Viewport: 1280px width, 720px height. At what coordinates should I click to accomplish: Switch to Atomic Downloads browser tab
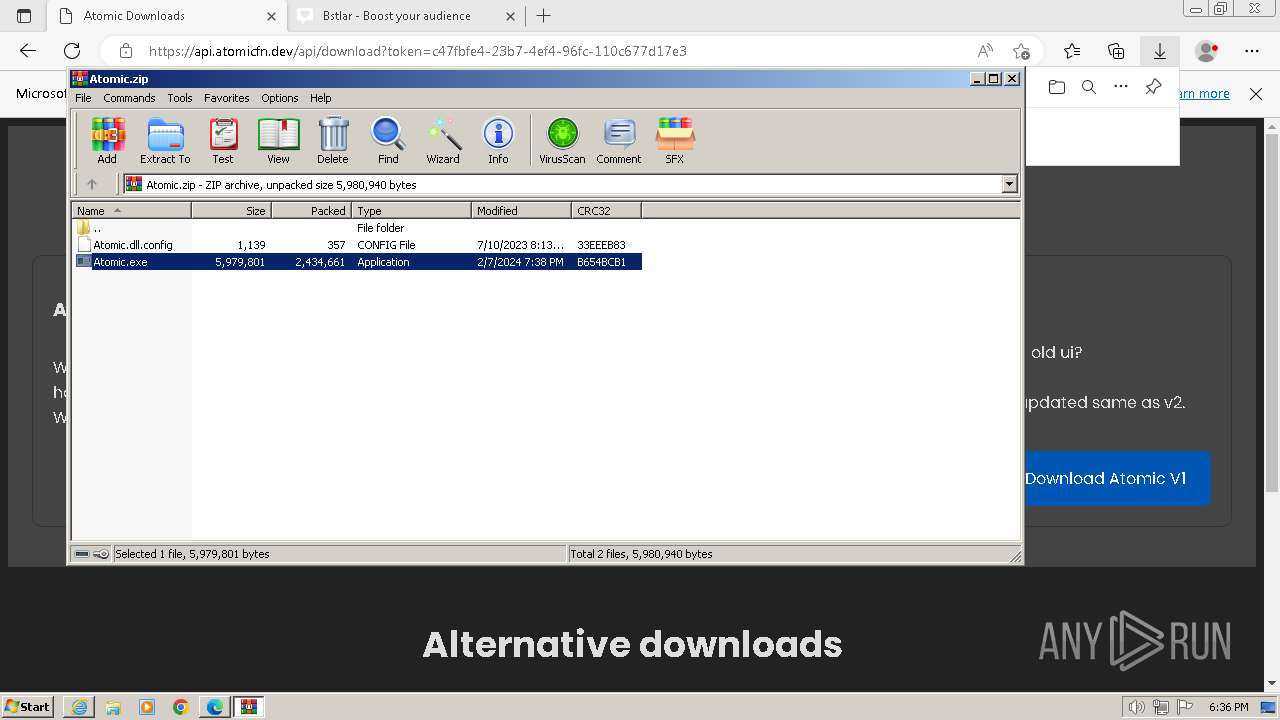click(167, 16)
